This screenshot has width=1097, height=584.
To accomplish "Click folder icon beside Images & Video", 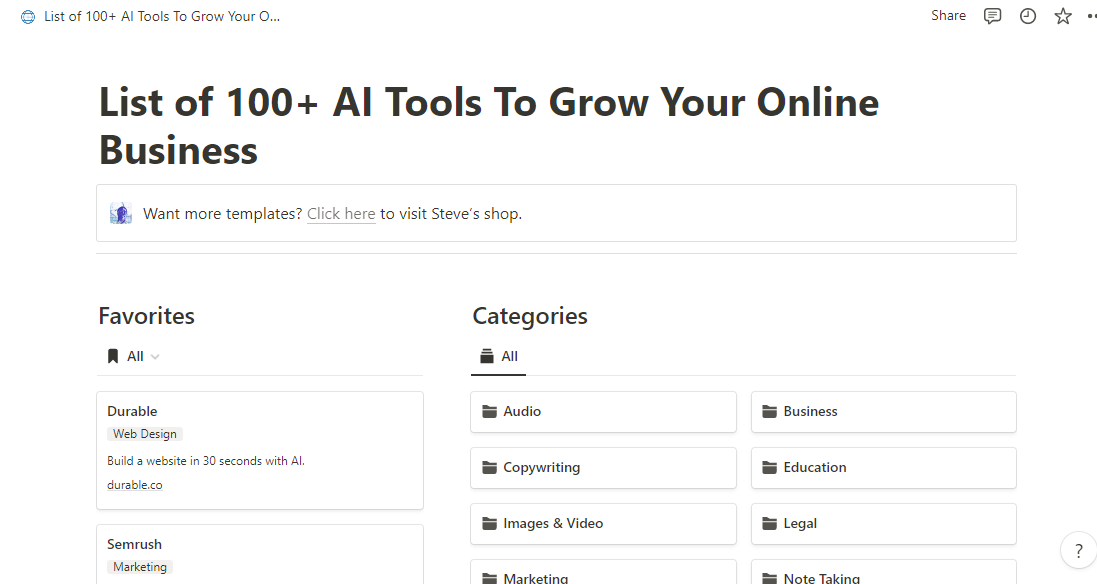I will click(490, 523).
